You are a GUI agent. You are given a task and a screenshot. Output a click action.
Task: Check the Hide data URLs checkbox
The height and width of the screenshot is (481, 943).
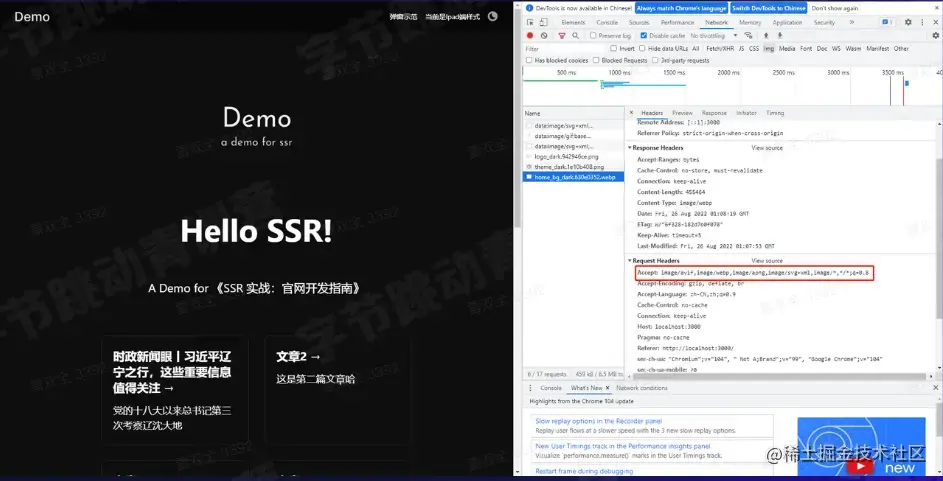[x=642, y=48]
